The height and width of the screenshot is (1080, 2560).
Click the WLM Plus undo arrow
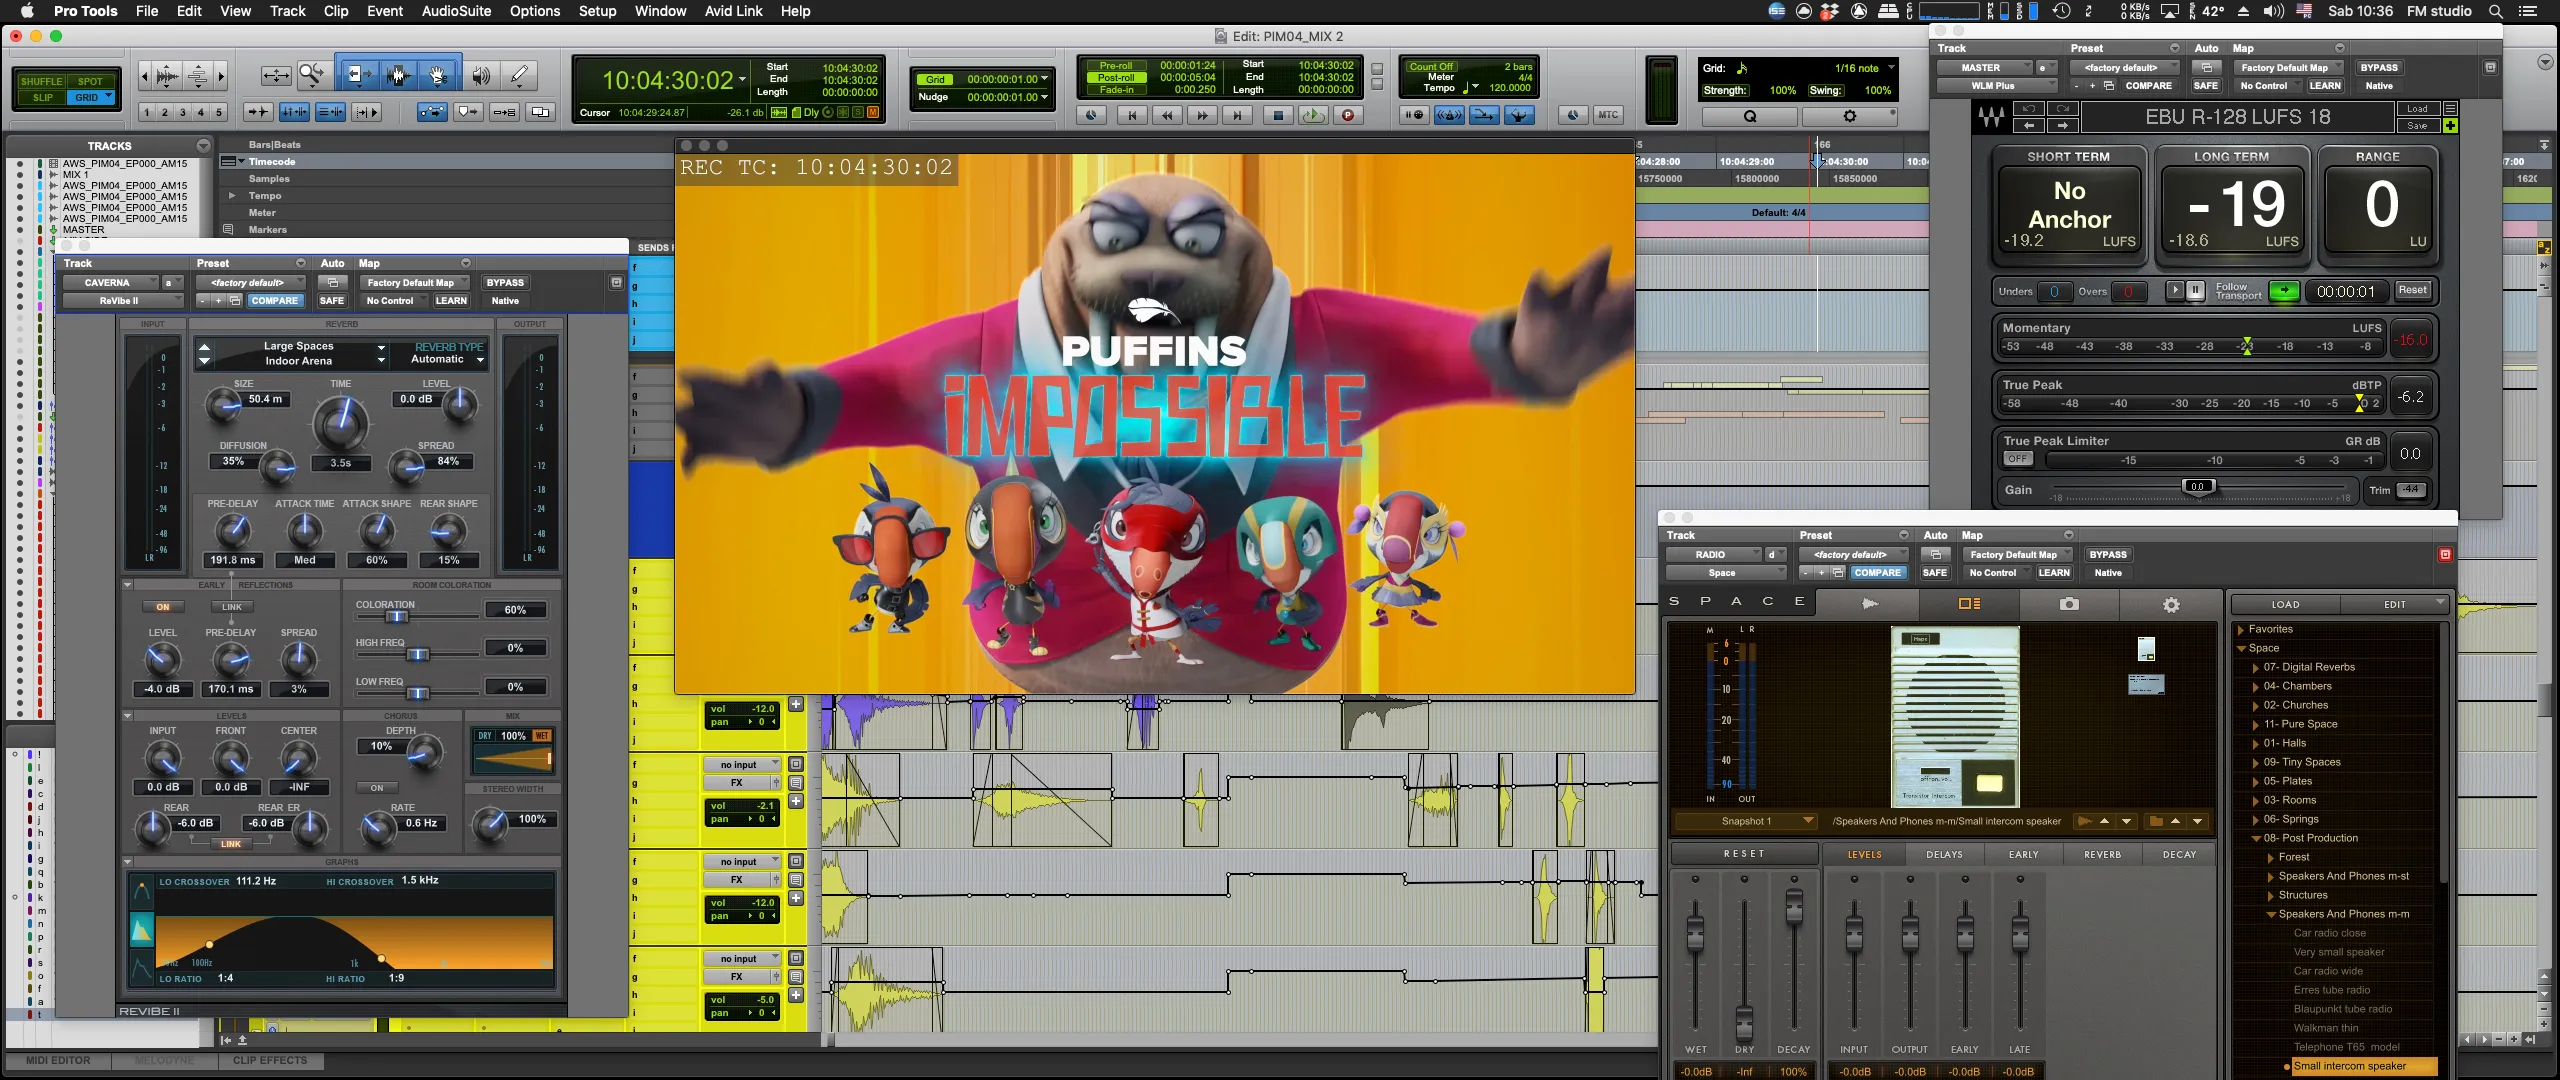tap(2028, 108)
